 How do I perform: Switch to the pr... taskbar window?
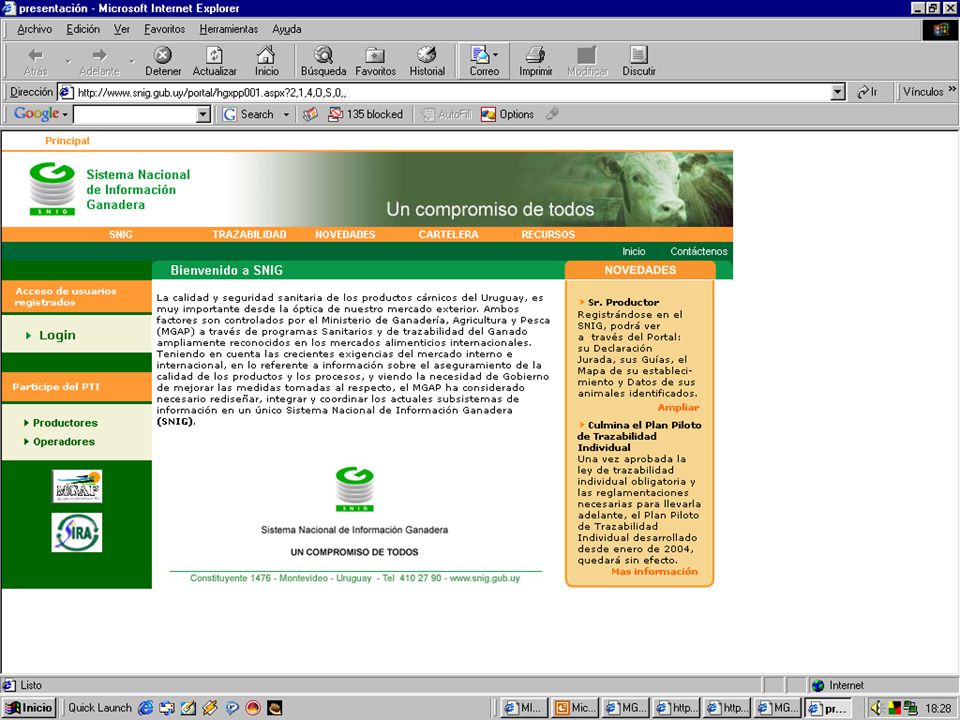[x=829, y=708]
